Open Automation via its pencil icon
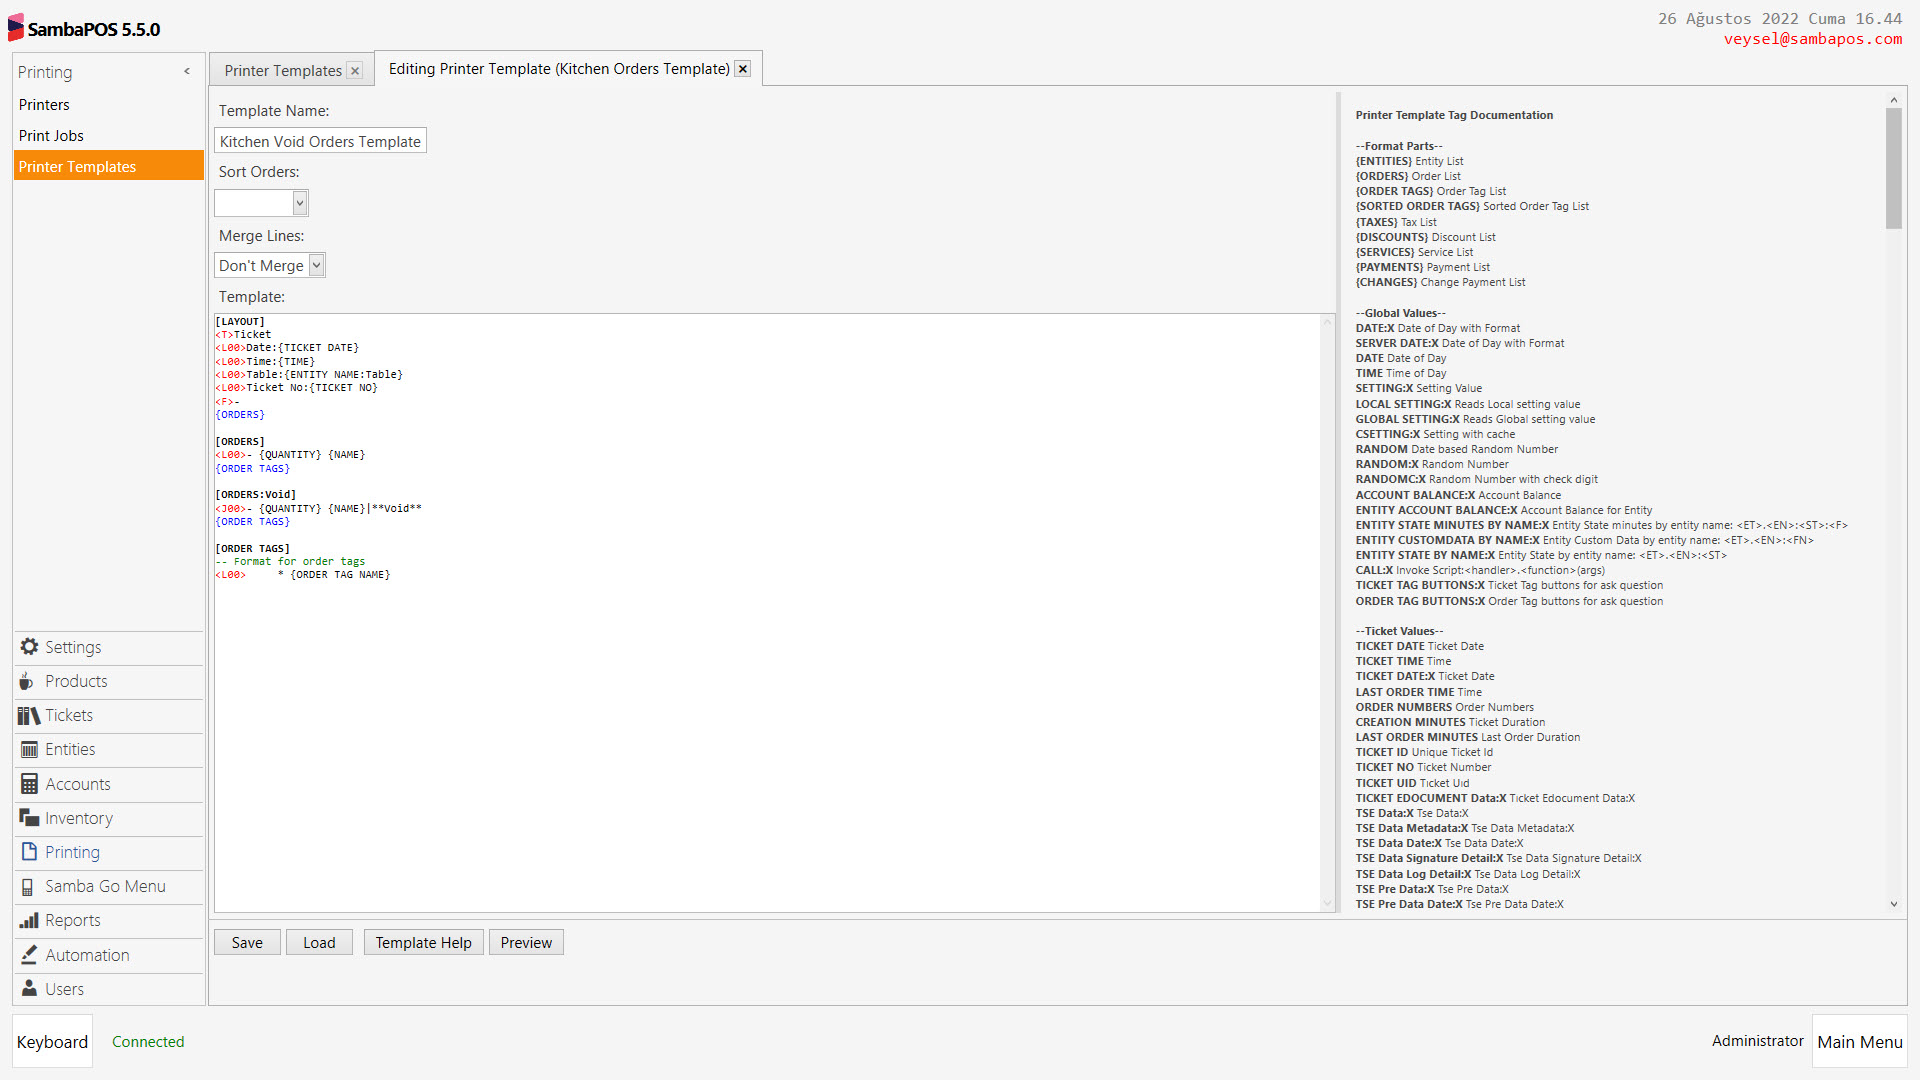Viewport: 1920px width, 1080px height. click(29, 955)
